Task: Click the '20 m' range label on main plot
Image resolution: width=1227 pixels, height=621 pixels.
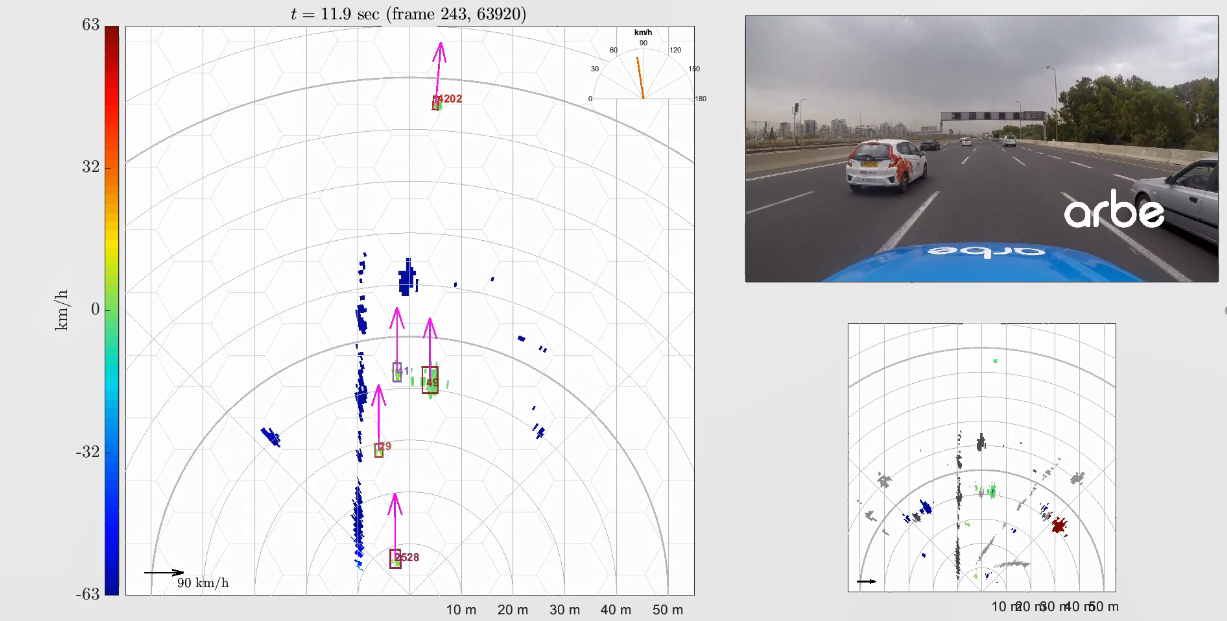Action: click(x=512, y=609)
